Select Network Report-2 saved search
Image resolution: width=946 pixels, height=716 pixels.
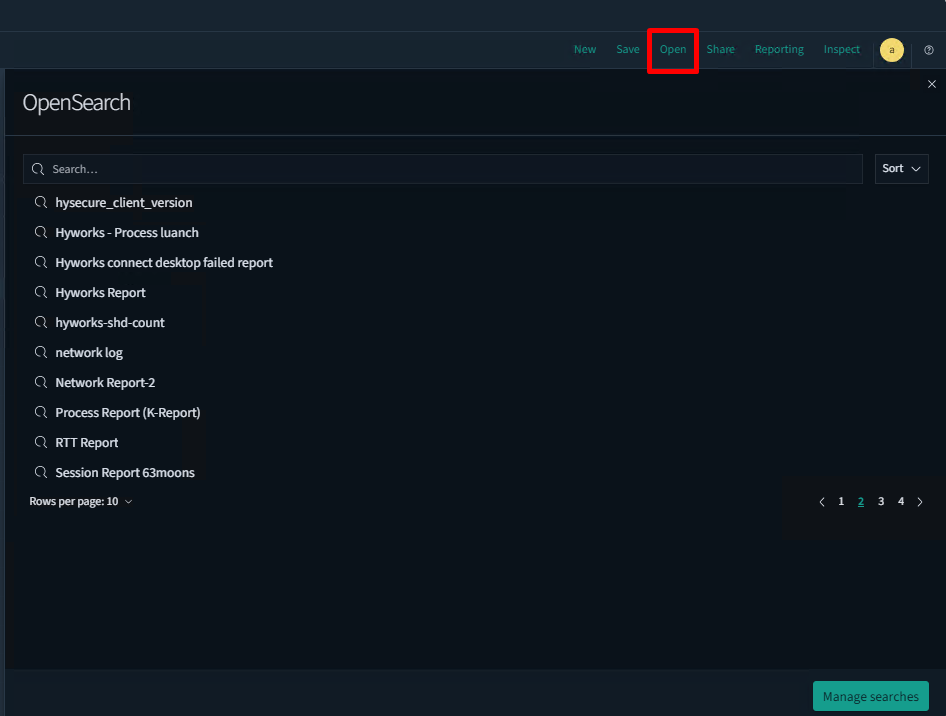(105, 383)
